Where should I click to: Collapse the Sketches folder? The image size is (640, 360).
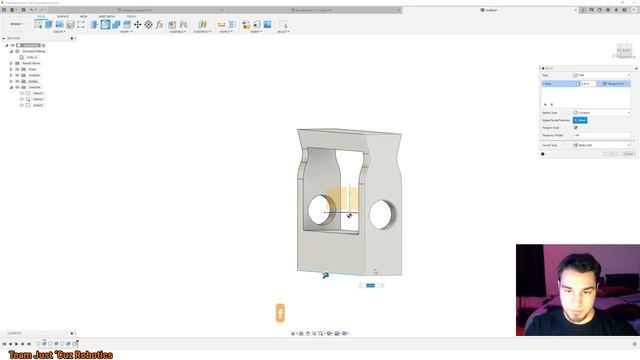[11, 87]
